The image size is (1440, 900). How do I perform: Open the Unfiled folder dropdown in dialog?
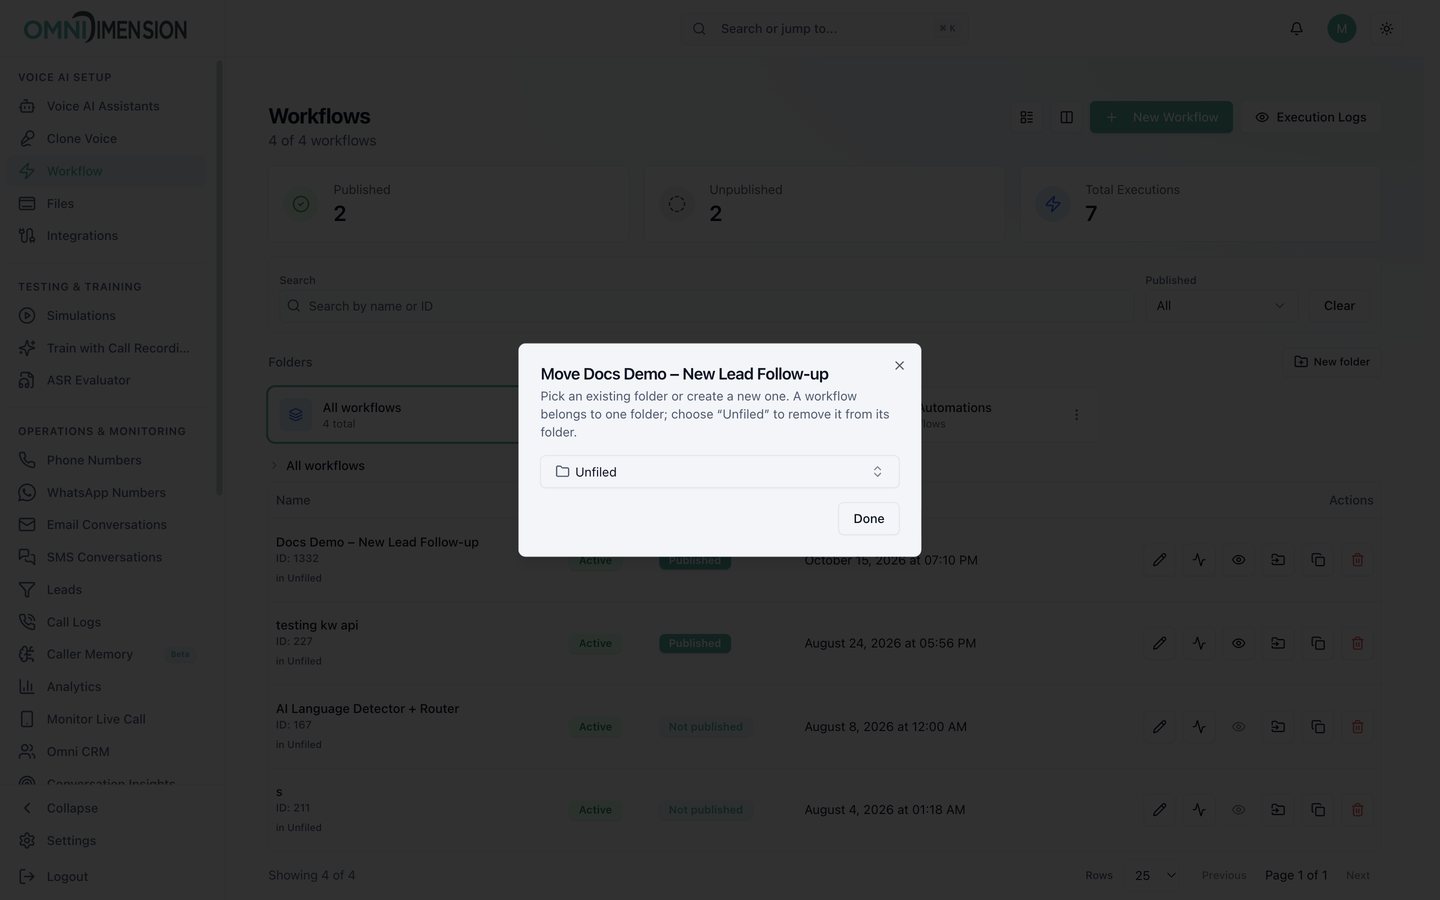719,472
